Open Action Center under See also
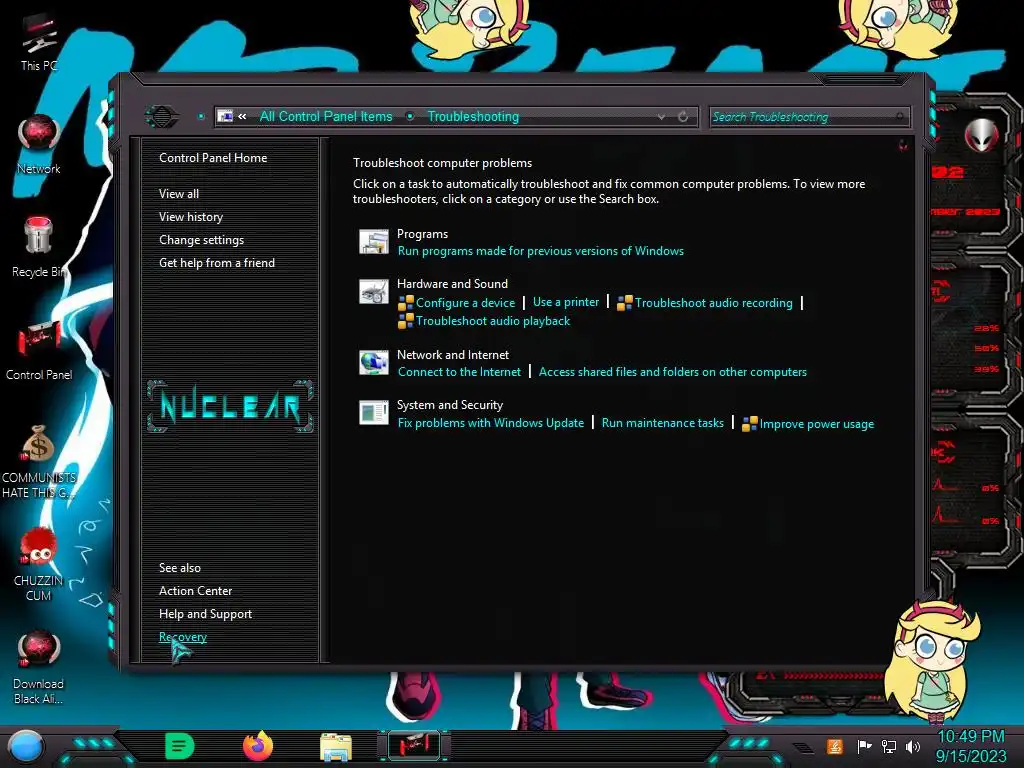The width and height of the screenshot is (1024, 768). [195, 590]
